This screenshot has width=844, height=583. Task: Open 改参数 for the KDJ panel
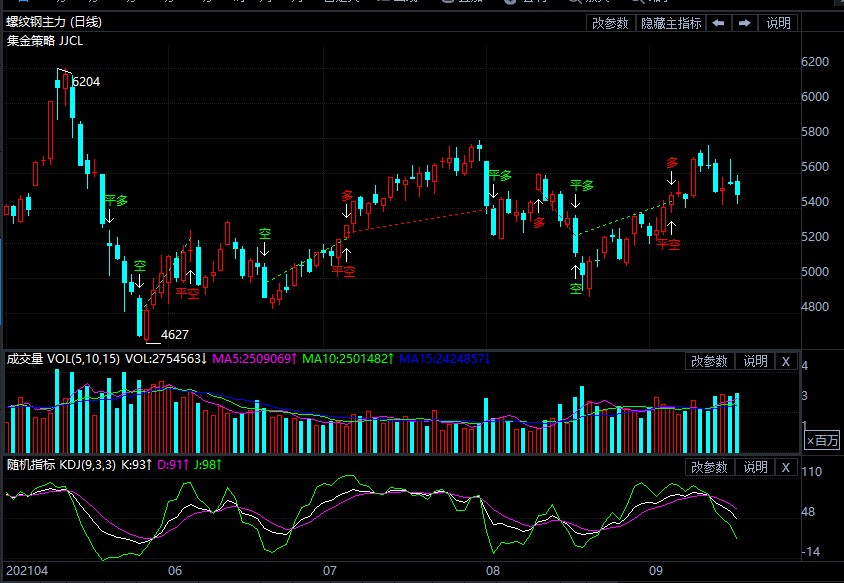coord(710,467)
